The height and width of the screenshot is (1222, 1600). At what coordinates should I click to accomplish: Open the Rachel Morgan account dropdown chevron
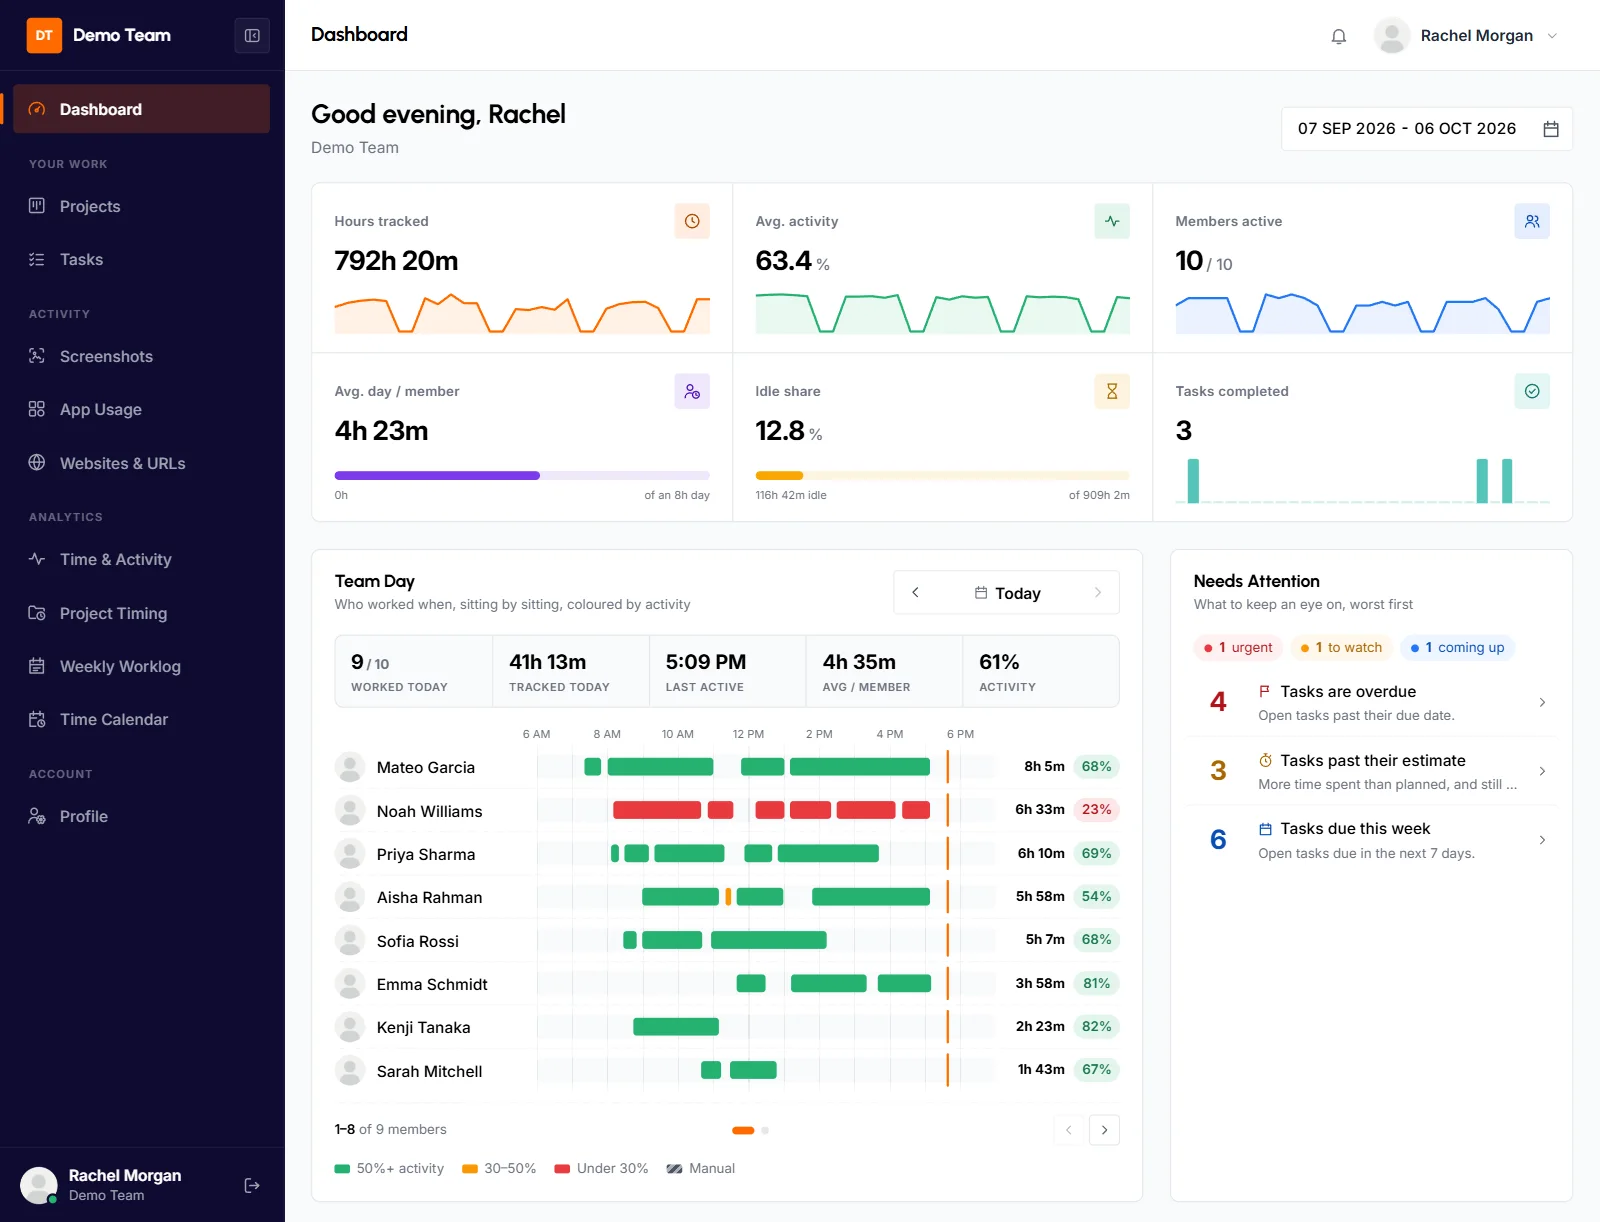coord(1552,36)
